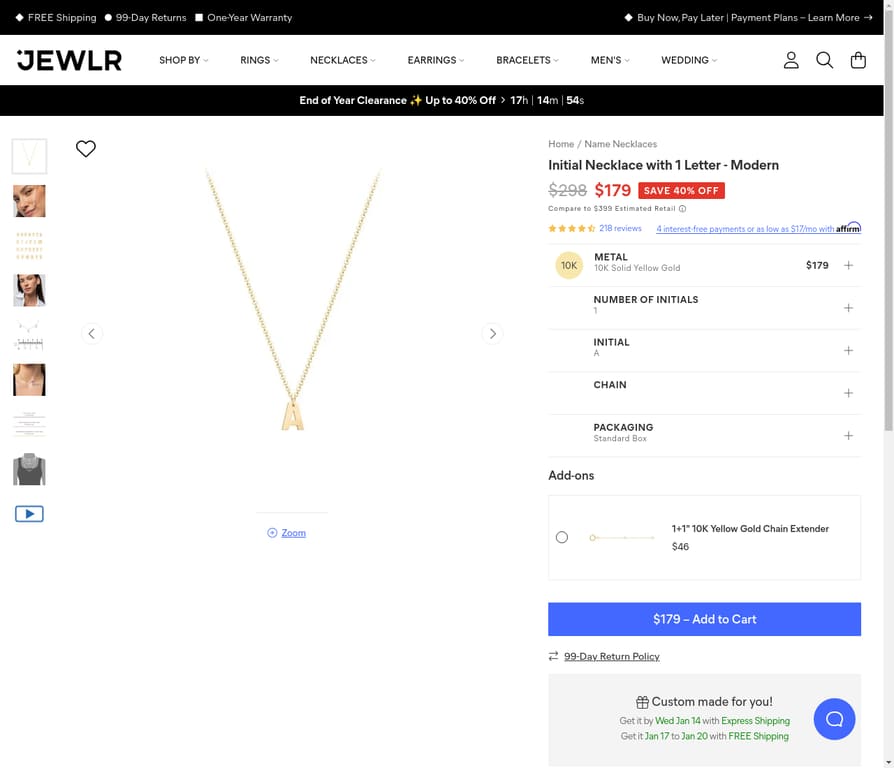Expand the Metal options section

704,265
